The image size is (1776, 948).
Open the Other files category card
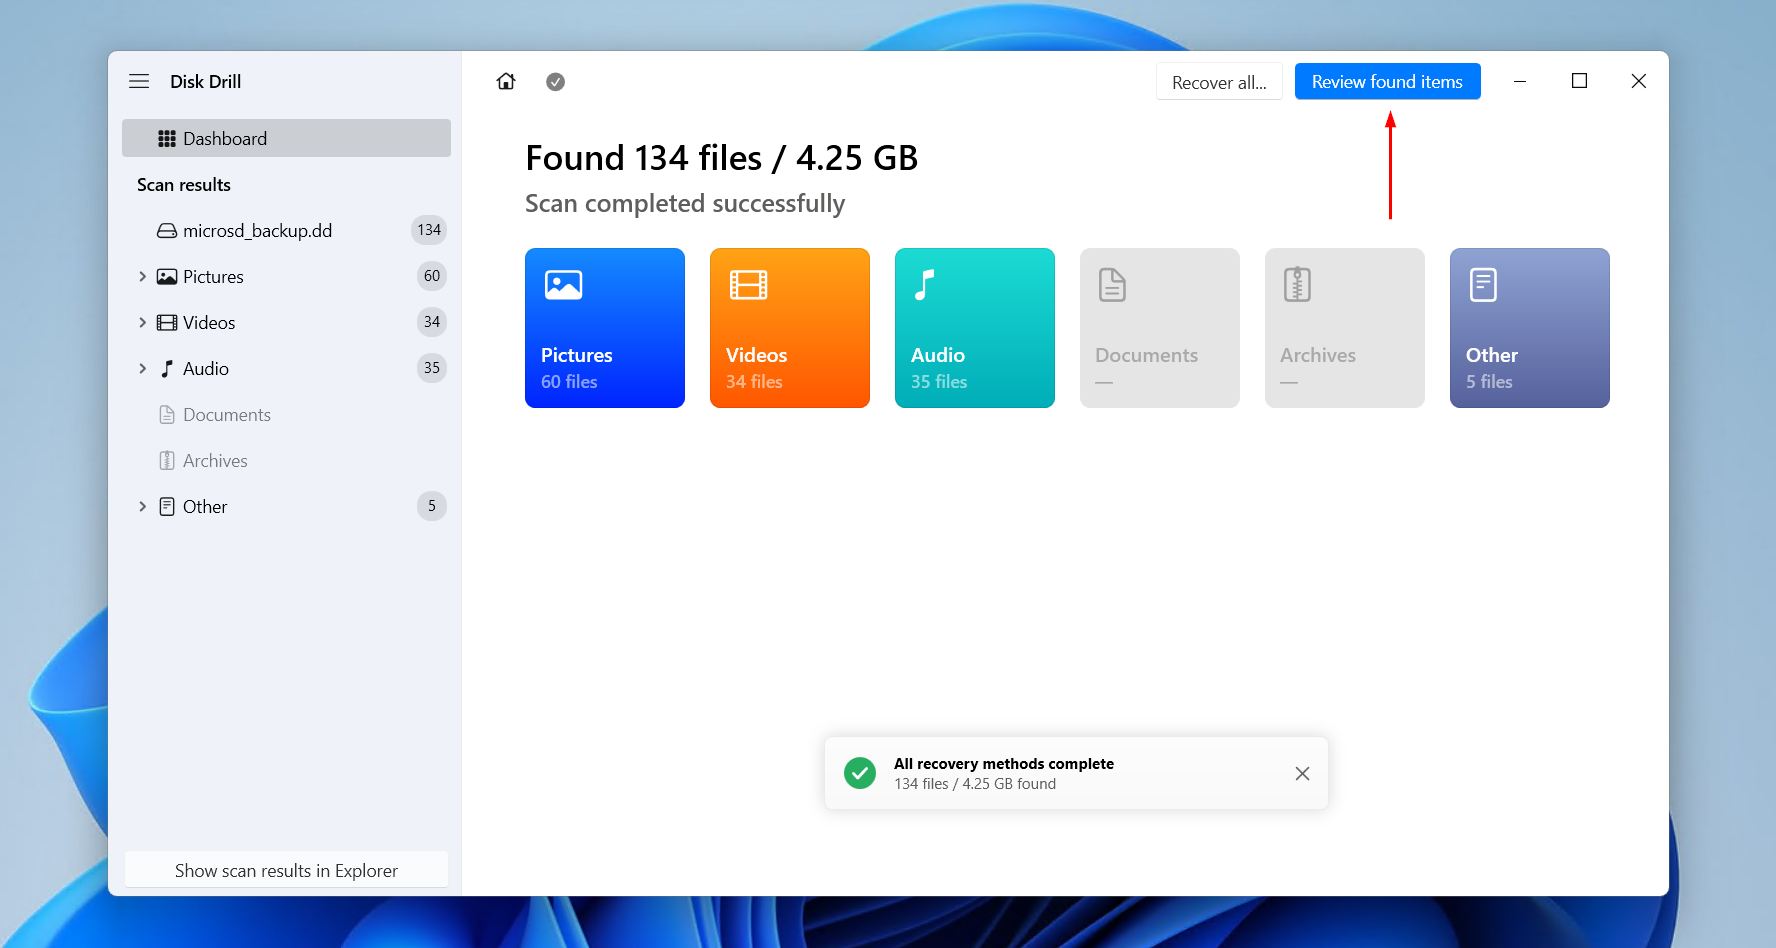(x=1529, y=328)
